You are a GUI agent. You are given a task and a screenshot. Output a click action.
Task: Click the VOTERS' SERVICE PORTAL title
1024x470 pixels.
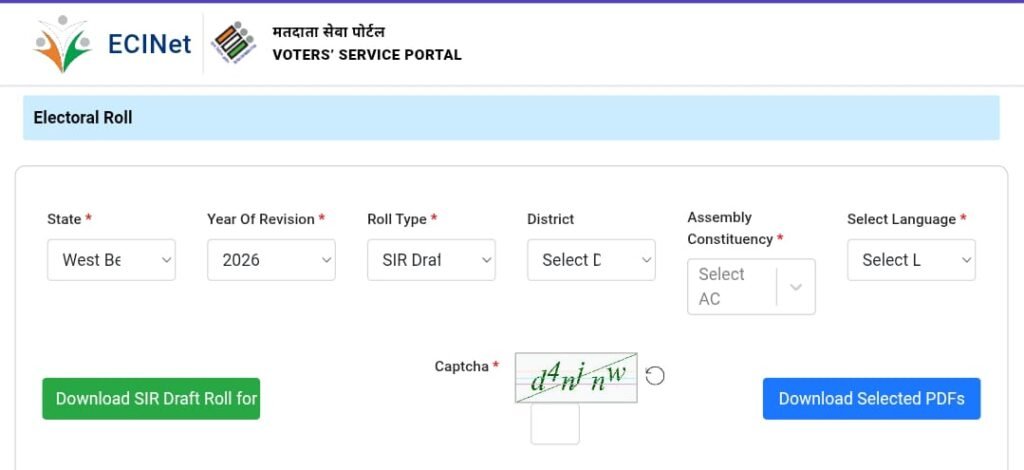coord(367,55)
